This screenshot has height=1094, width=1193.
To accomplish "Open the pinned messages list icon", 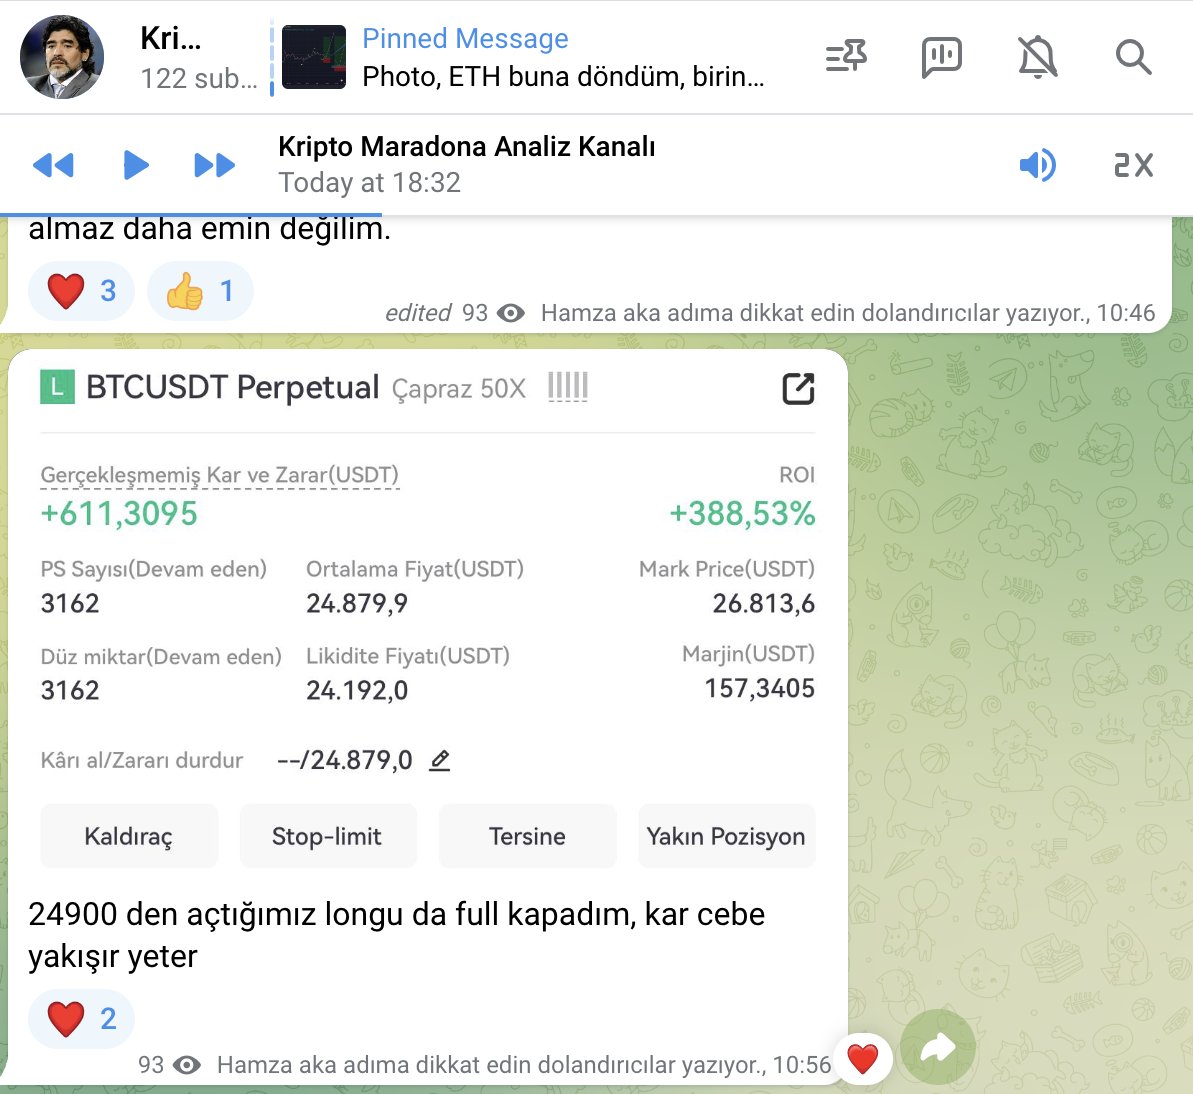I will tap(846, 57).
